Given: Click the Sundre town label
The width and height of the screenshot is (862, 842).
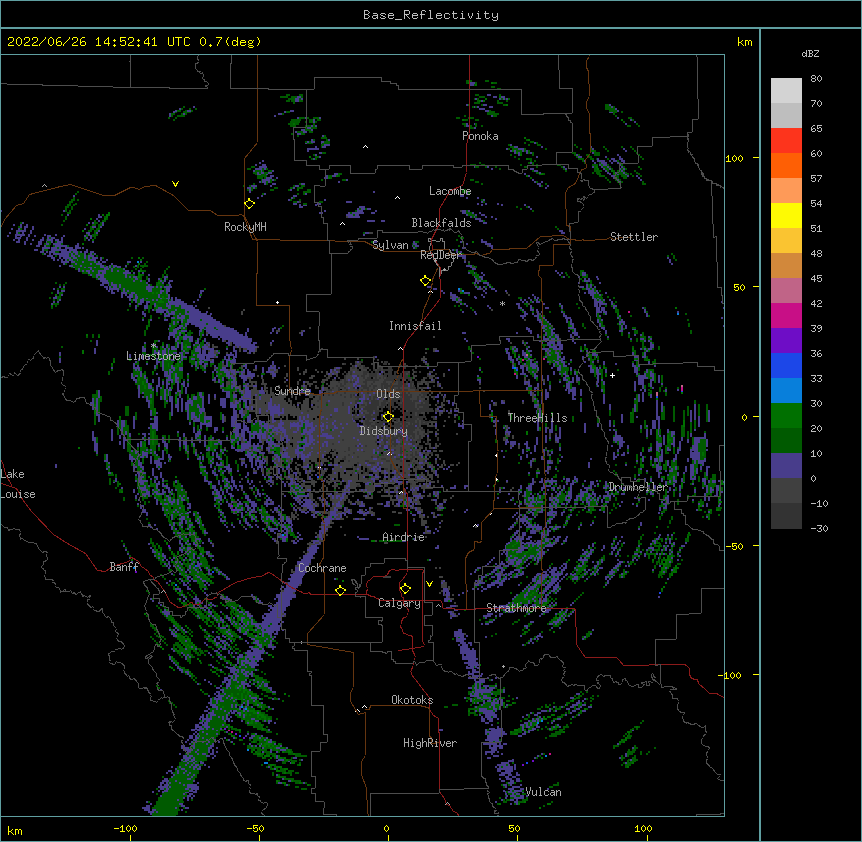Looking at the screenshot, I should tap(292, 391).
